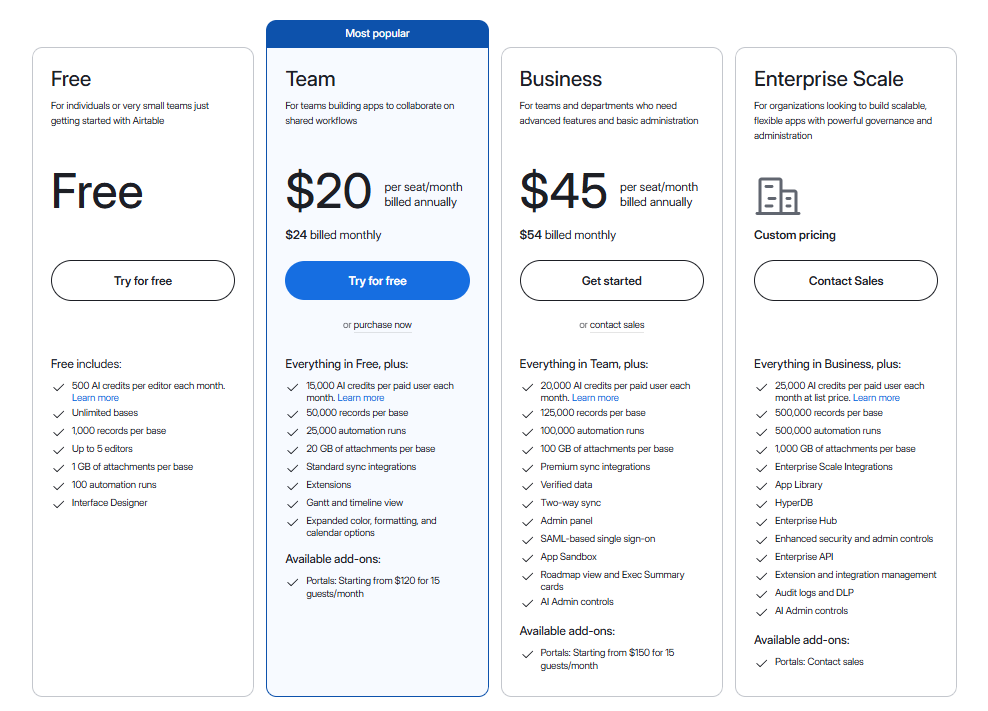Click the checkmark beside "Two-way sync"
The width and height of the screenshot is (988, 711).
(527, 502)
